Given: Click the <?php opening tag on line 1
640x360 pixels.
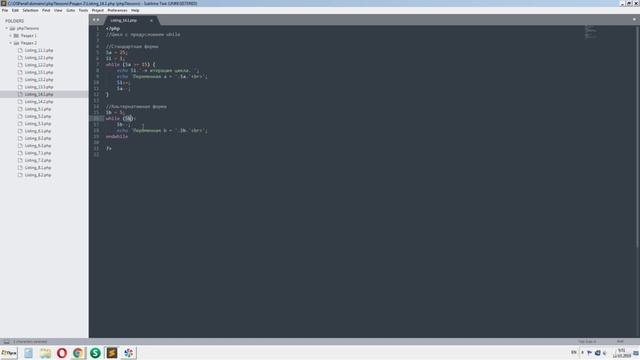Looking at the screenshot, I should [113, 29].
